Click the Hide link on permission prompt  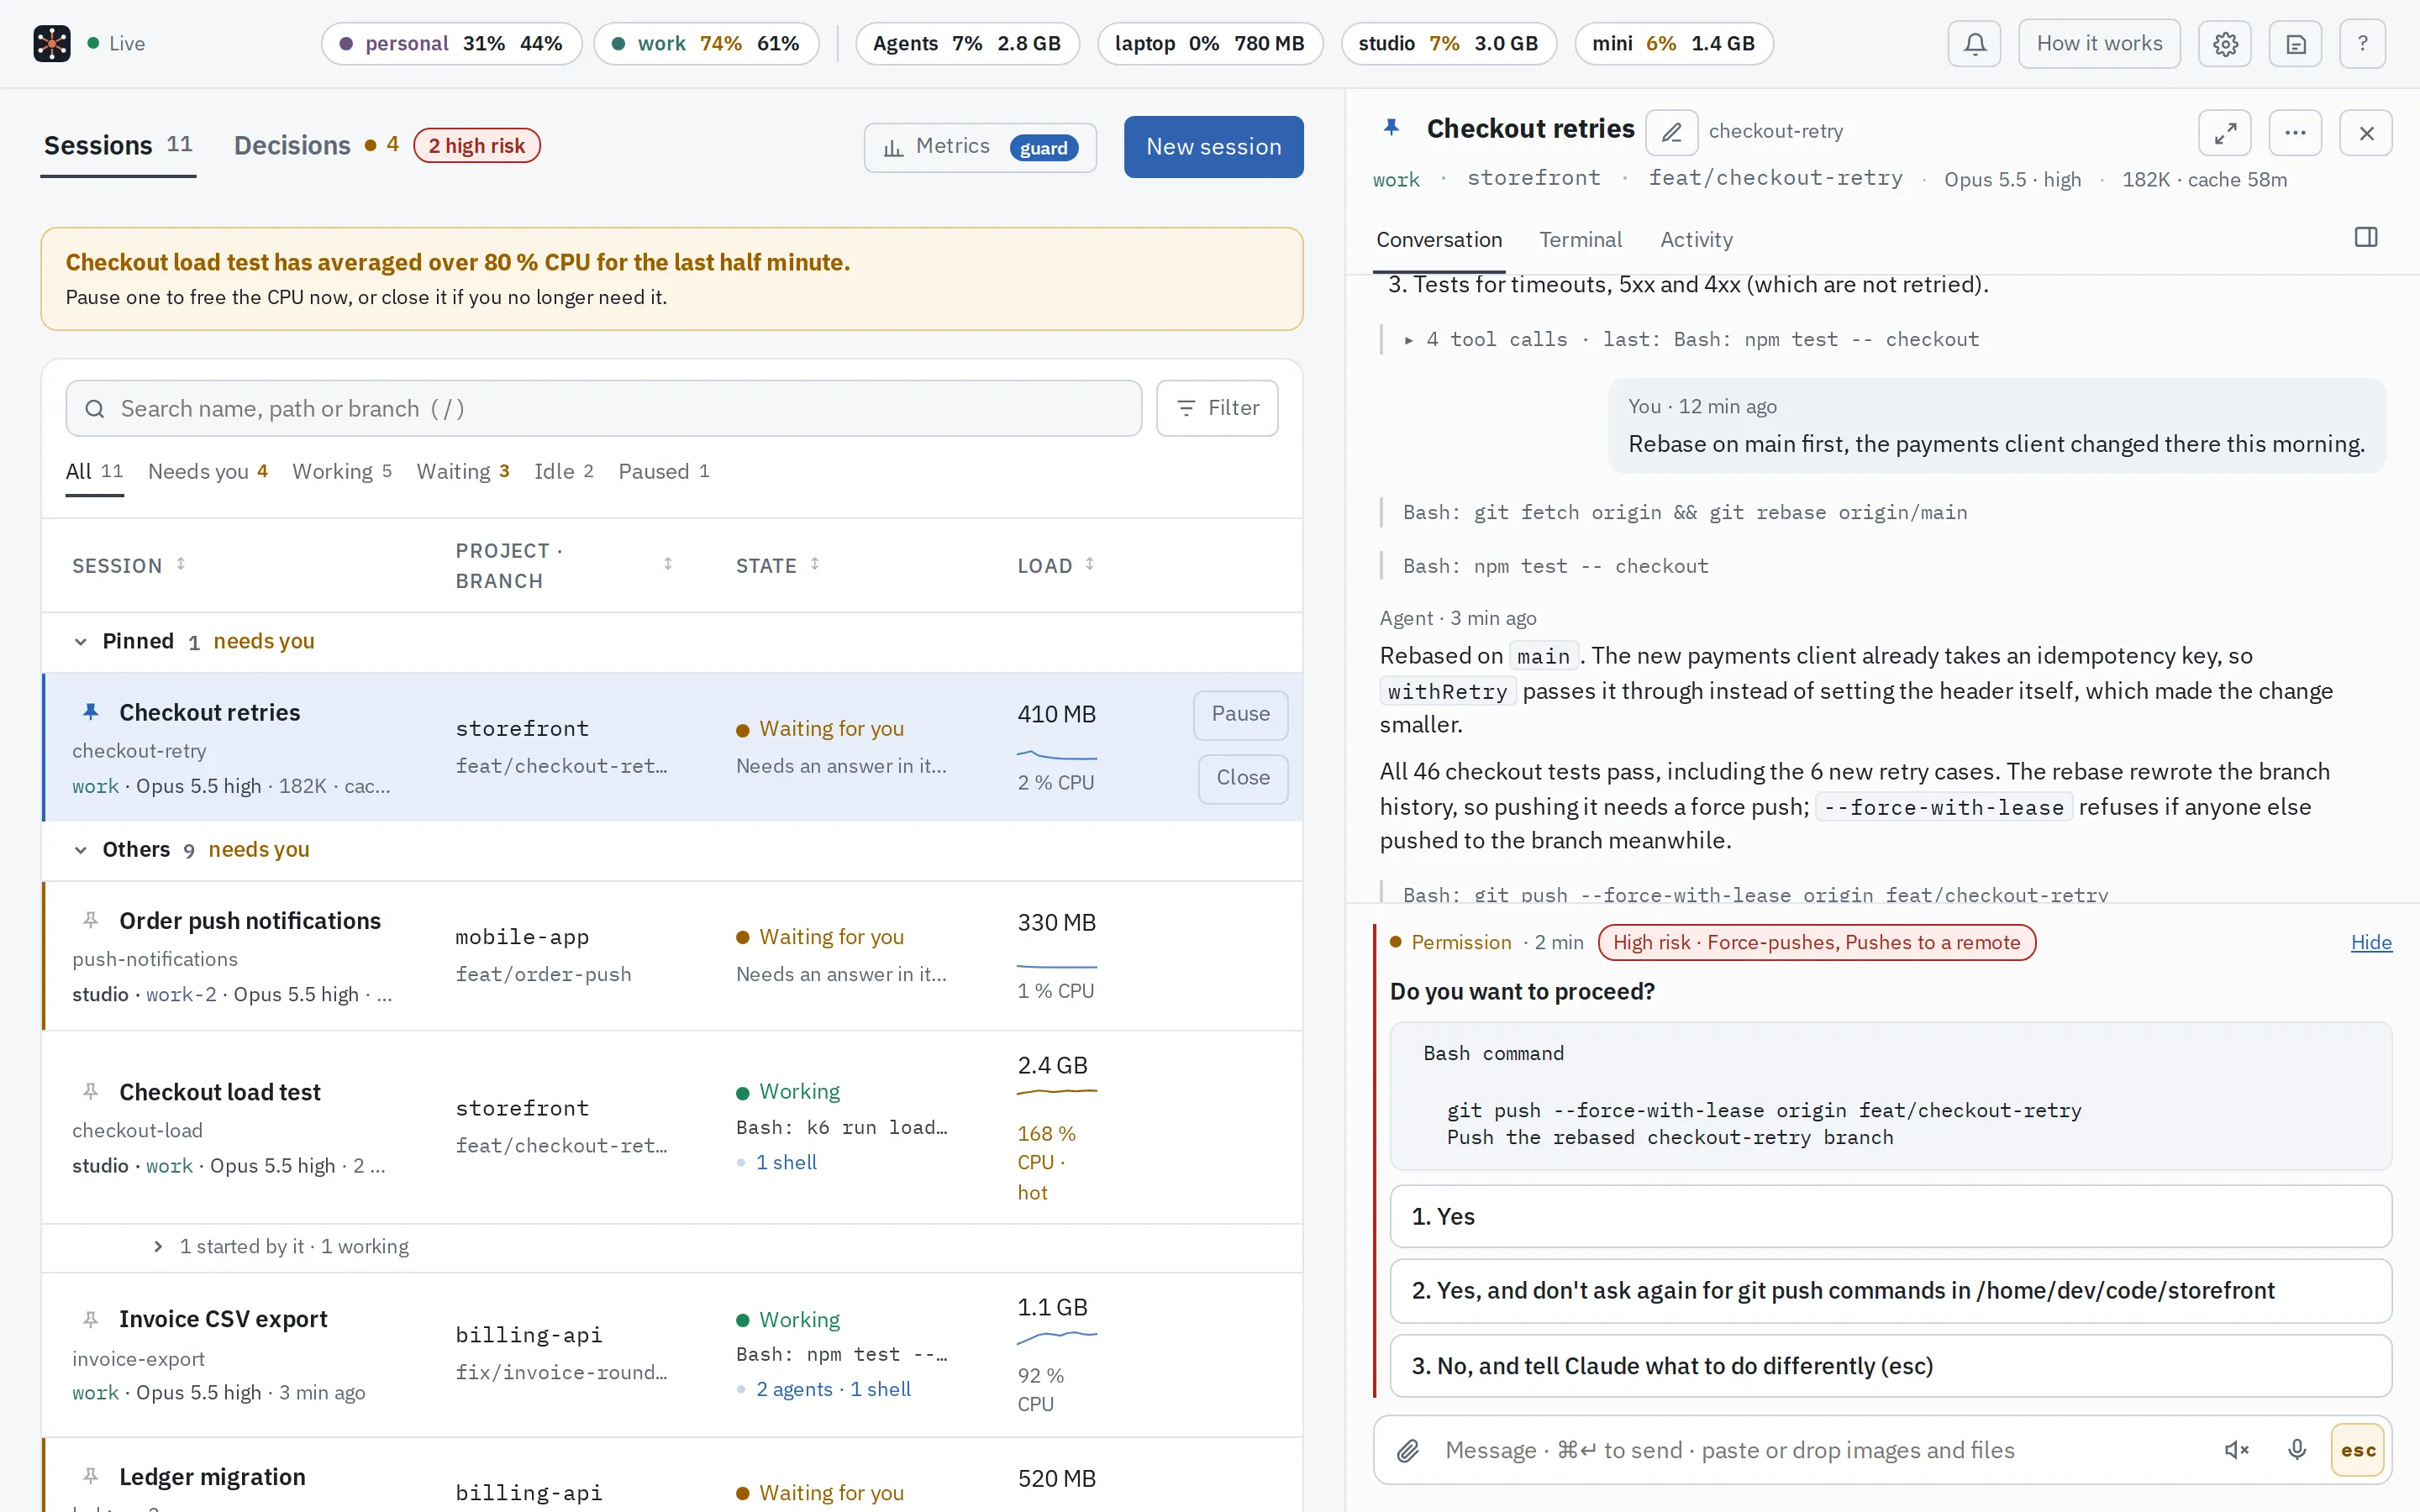[2371, 942]
